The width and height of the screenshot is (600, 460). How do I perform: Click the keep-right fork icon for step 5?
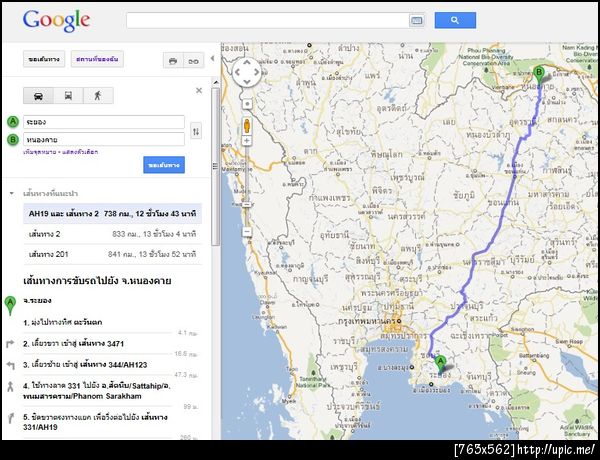(x=10, y=418)
